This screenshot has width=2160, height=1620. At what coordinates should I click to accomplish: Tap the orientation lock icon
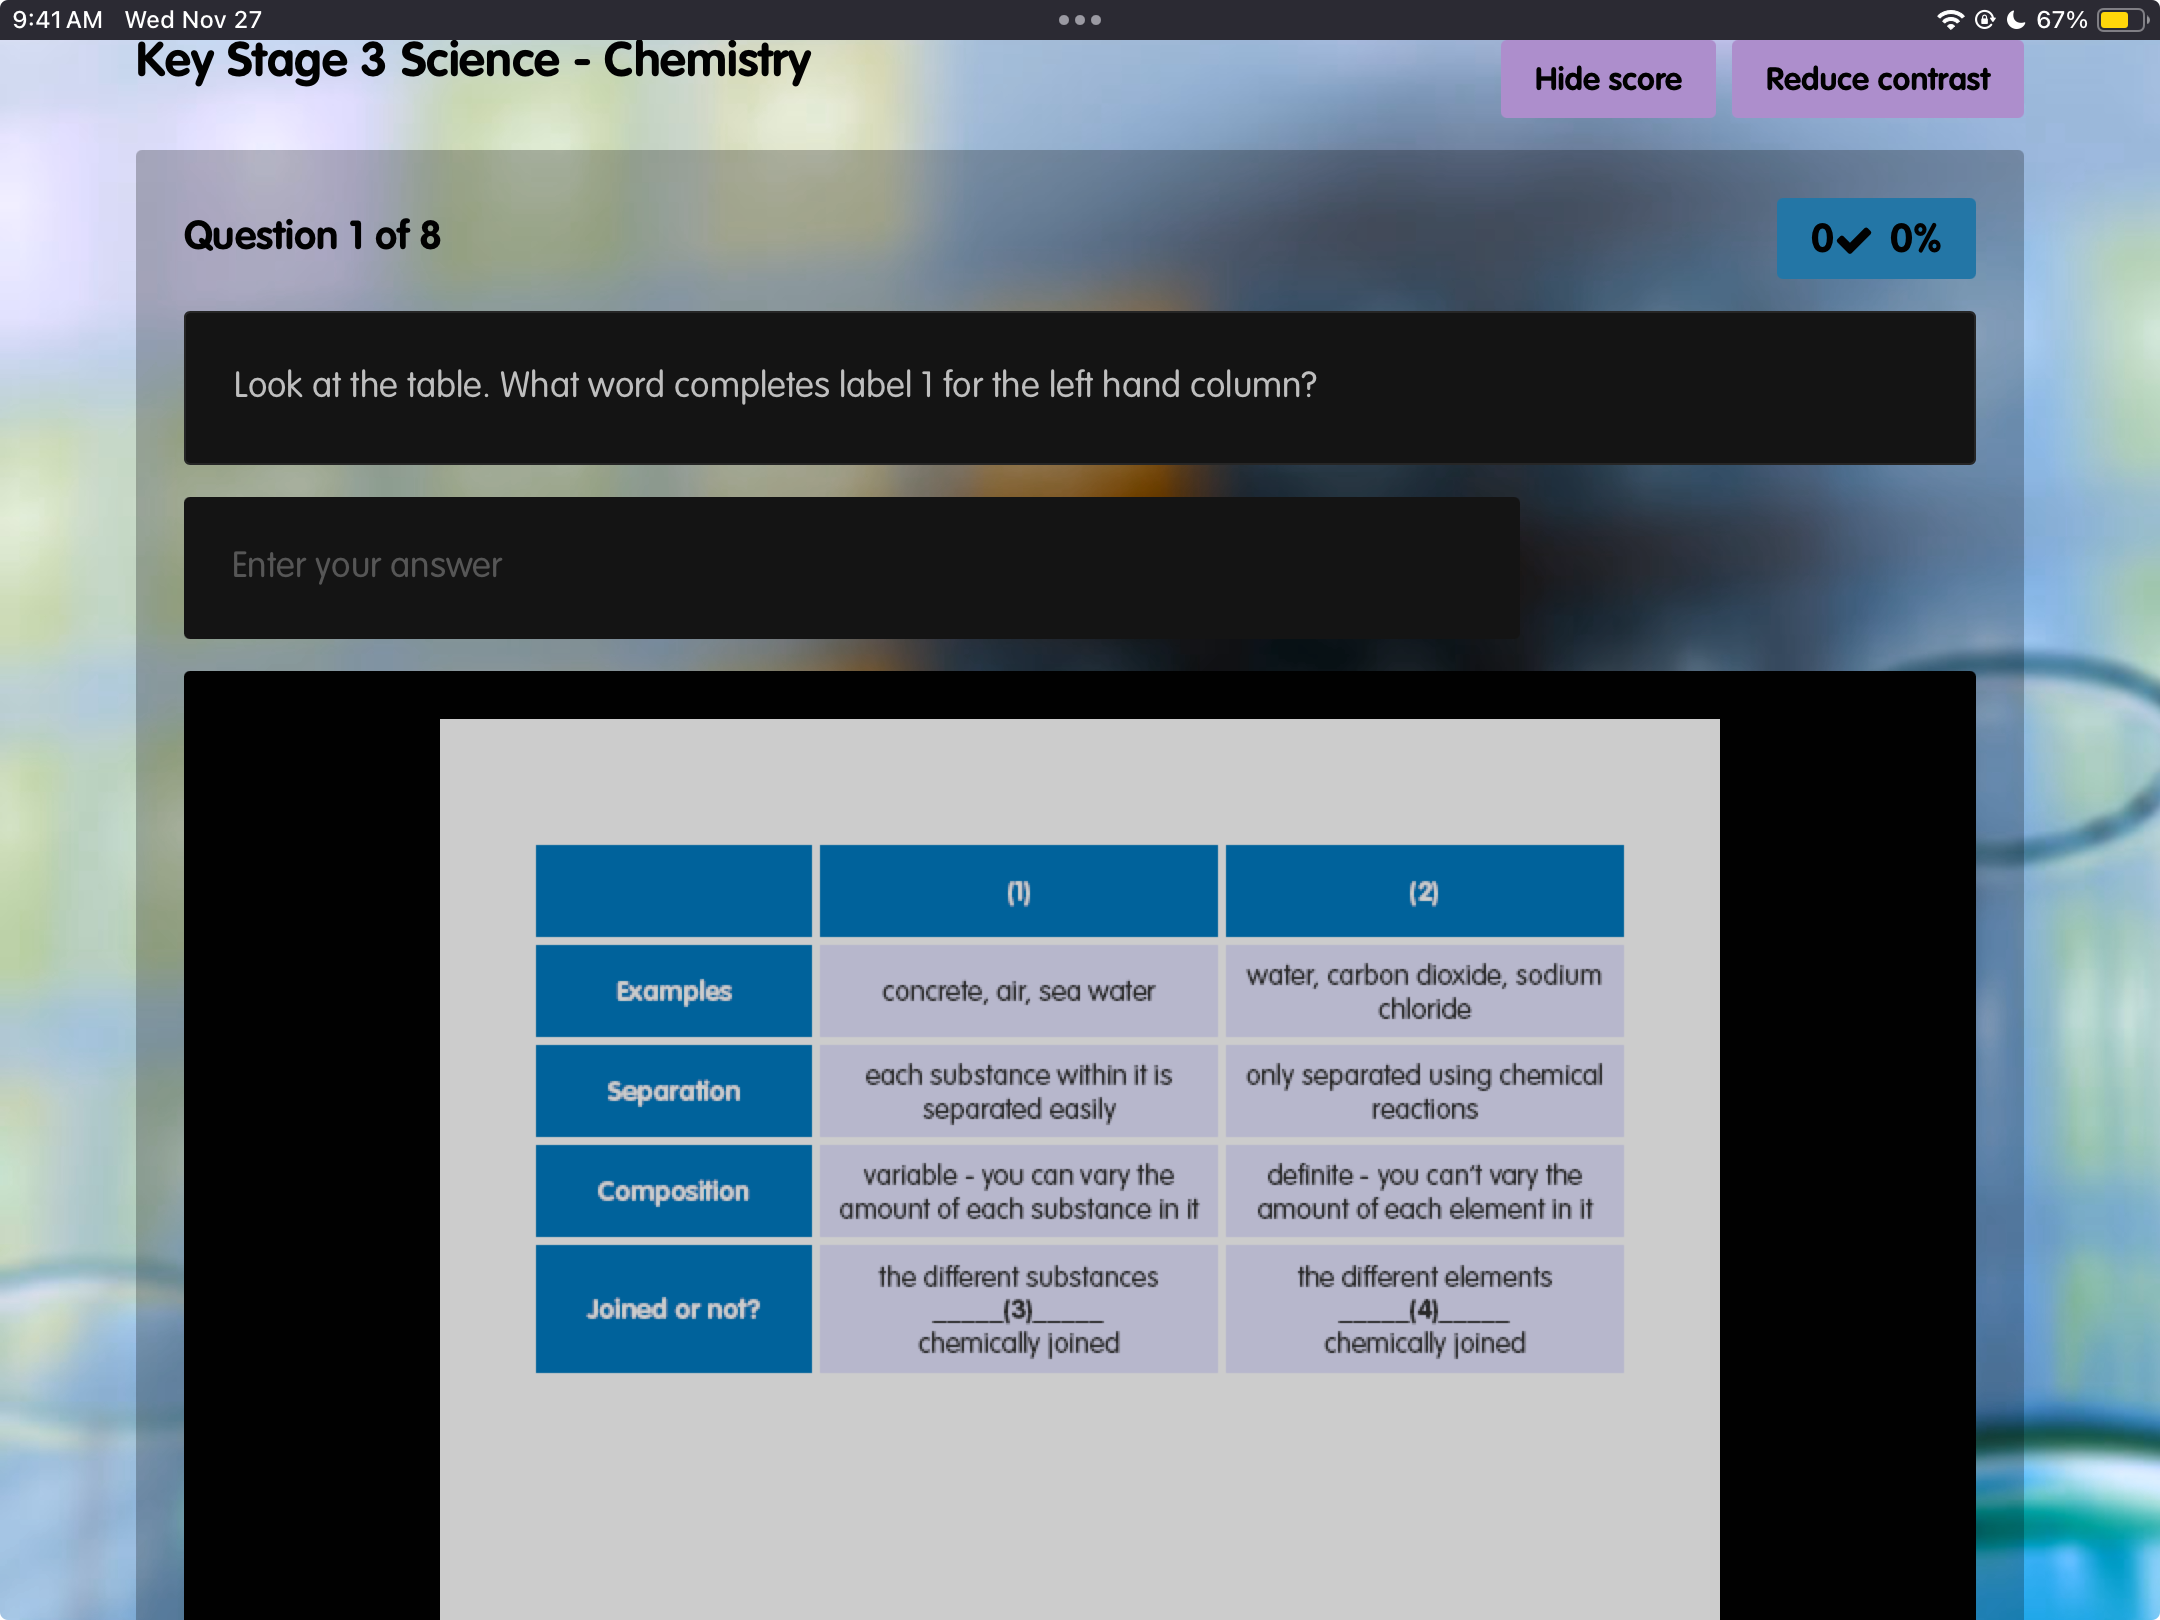[x=1985, y=20]
